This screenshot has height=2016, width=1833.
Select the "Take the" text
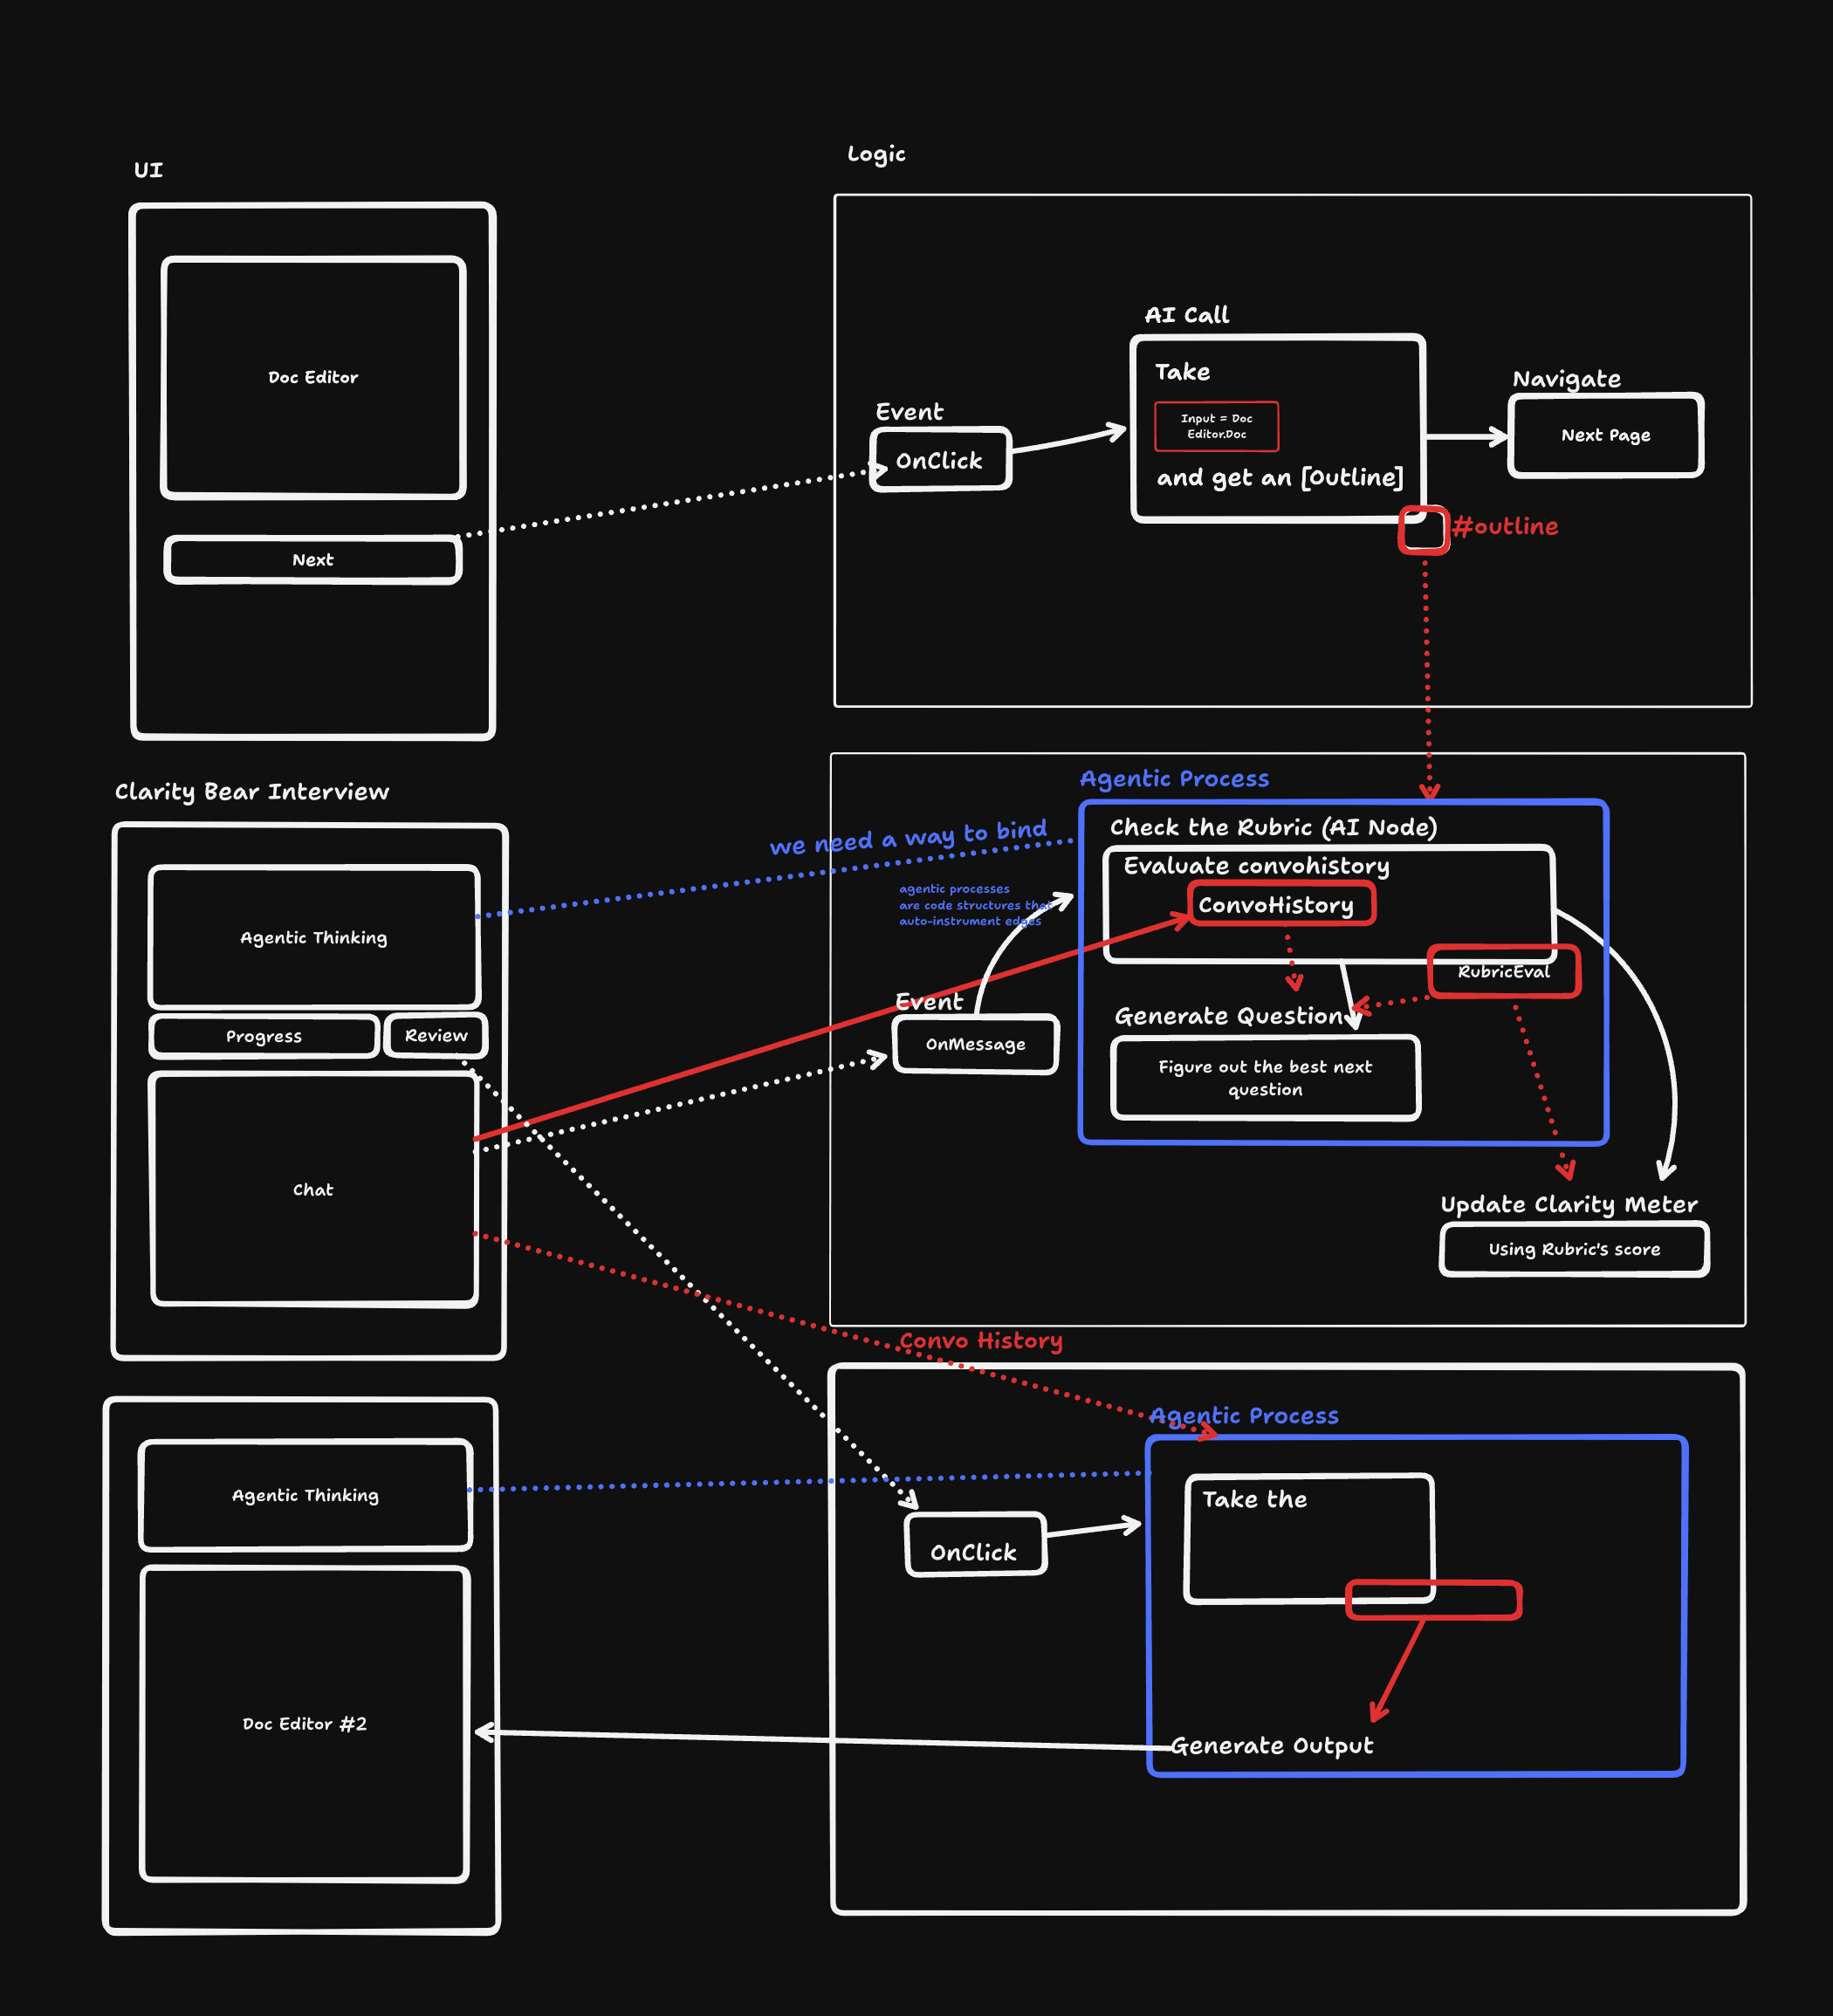pyautogui.click(x=1254, y=1499)
